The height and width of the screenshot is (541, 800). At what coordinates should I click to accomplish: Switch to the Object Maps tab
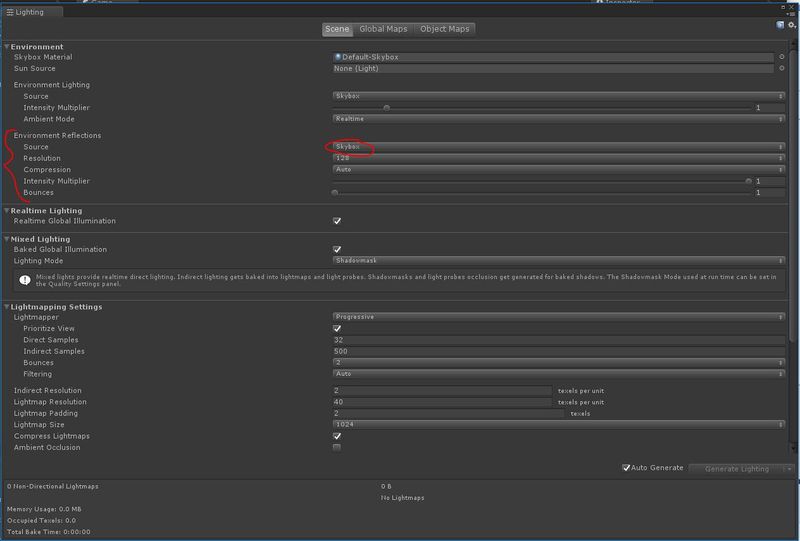click(x=444, y=29)
